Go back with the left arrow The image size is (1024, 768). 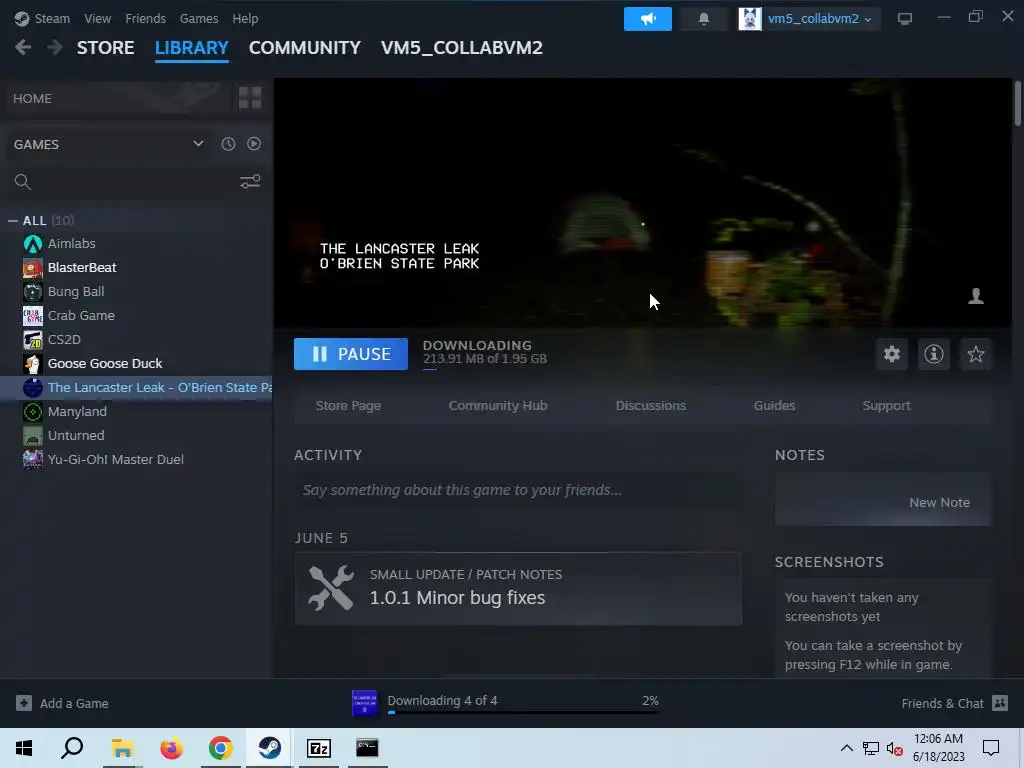tap(23, 47)
